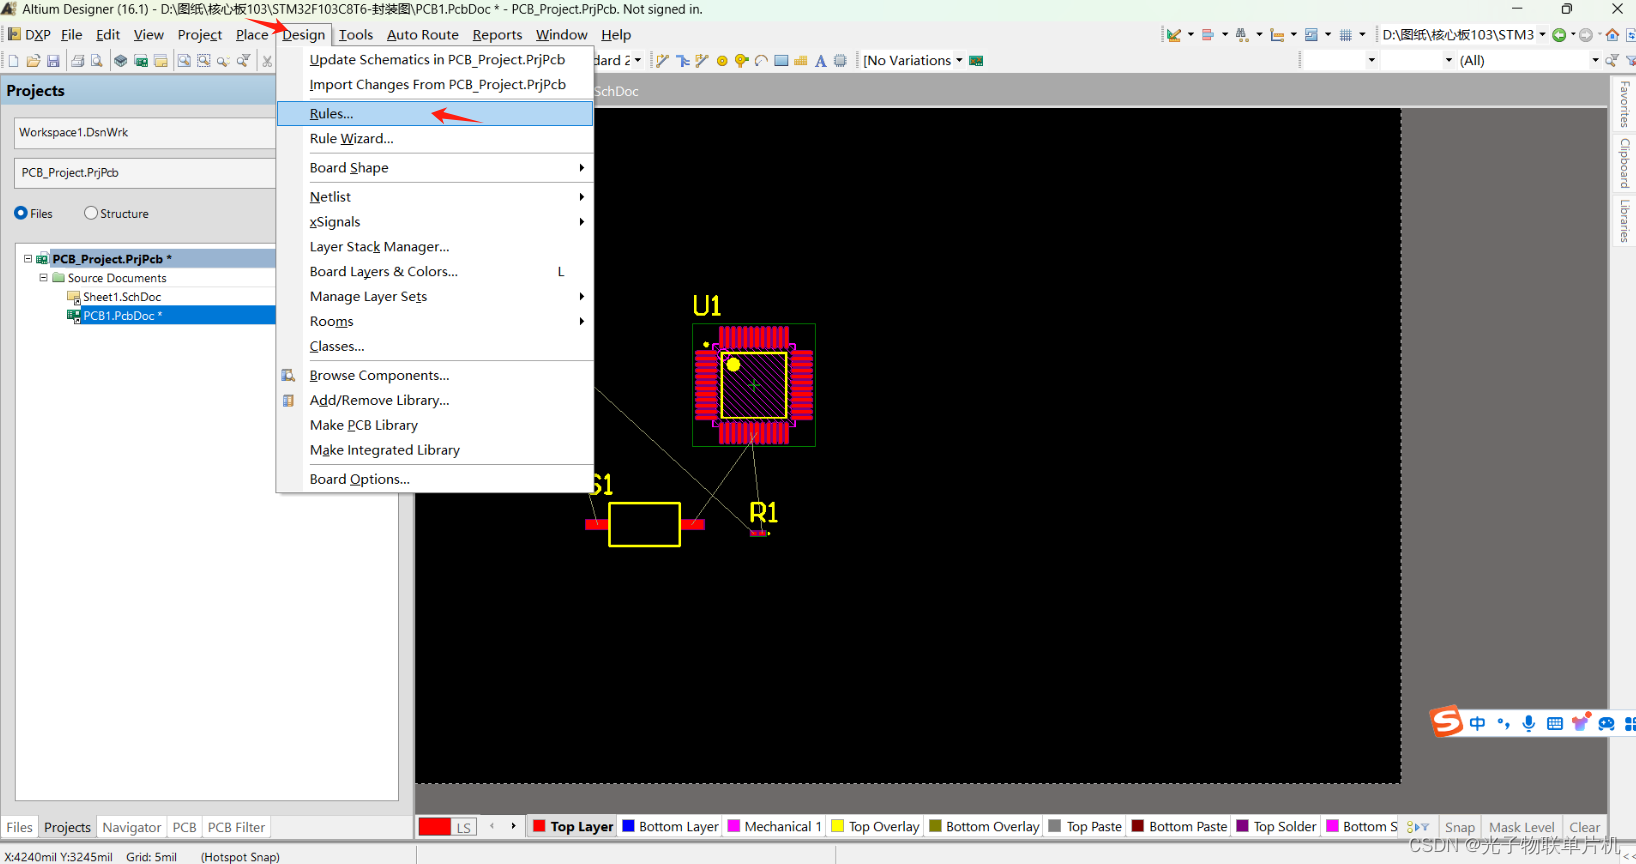This screenshot has width=1636, height=864.
Task: Select the Place Pad tool icon
Action: 722,61
